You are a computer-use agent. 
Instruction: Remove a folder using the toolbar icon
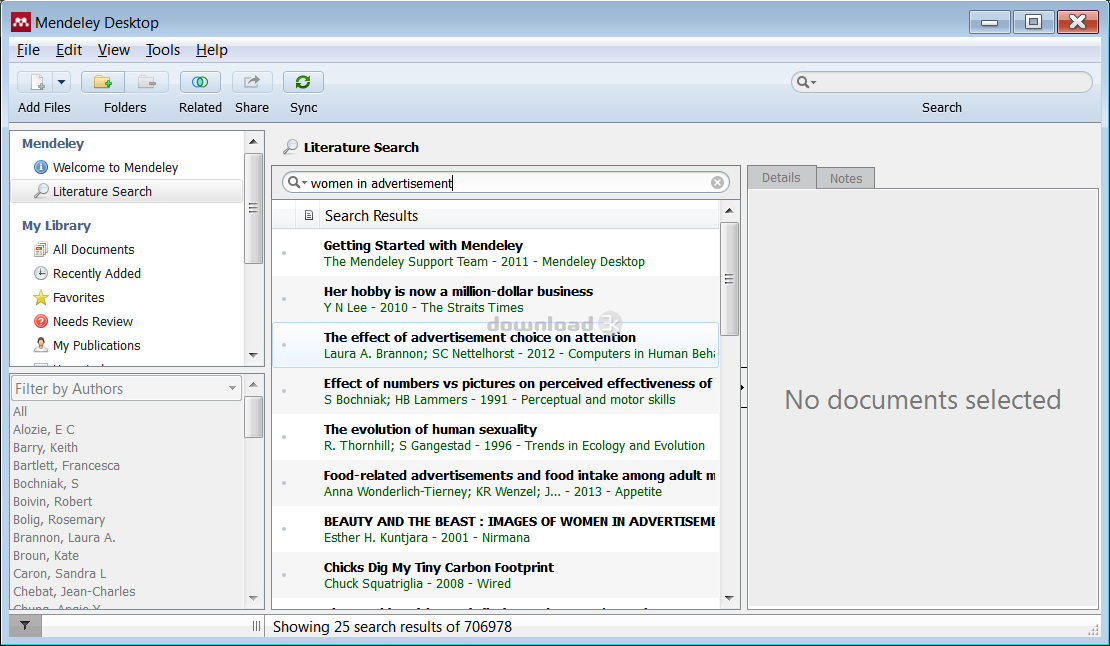click(146, 82)
